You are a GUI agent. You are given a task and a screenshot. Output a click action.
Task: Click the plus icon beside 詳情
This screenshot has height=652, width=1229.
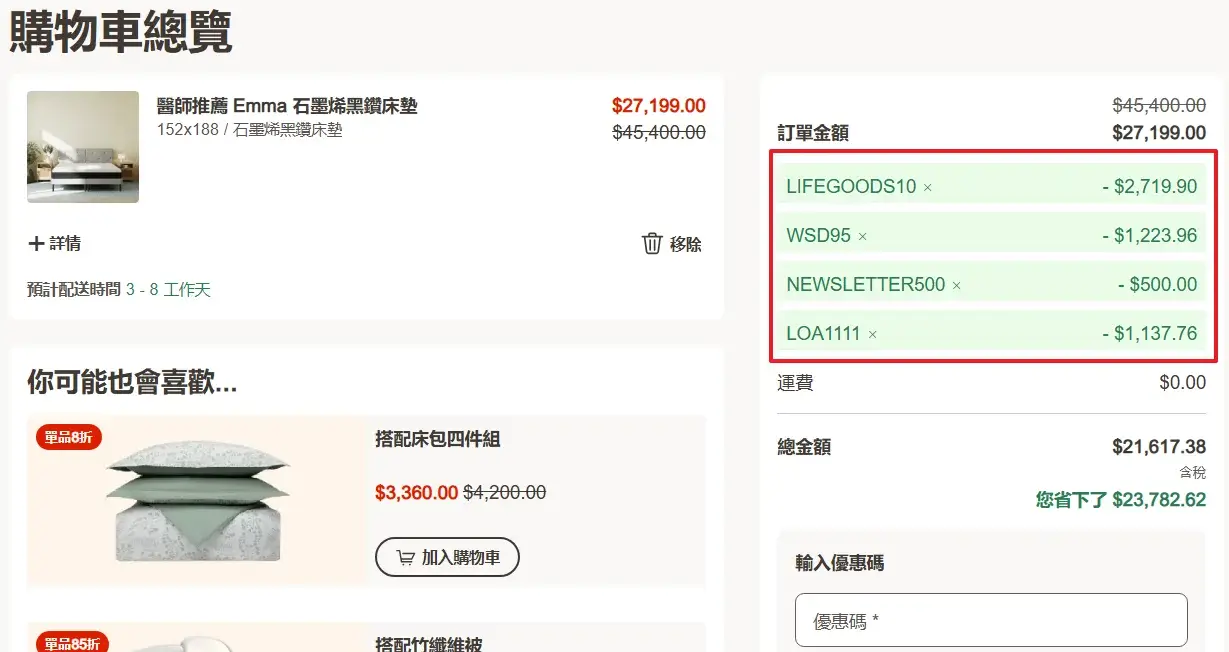tap(36, 244)
